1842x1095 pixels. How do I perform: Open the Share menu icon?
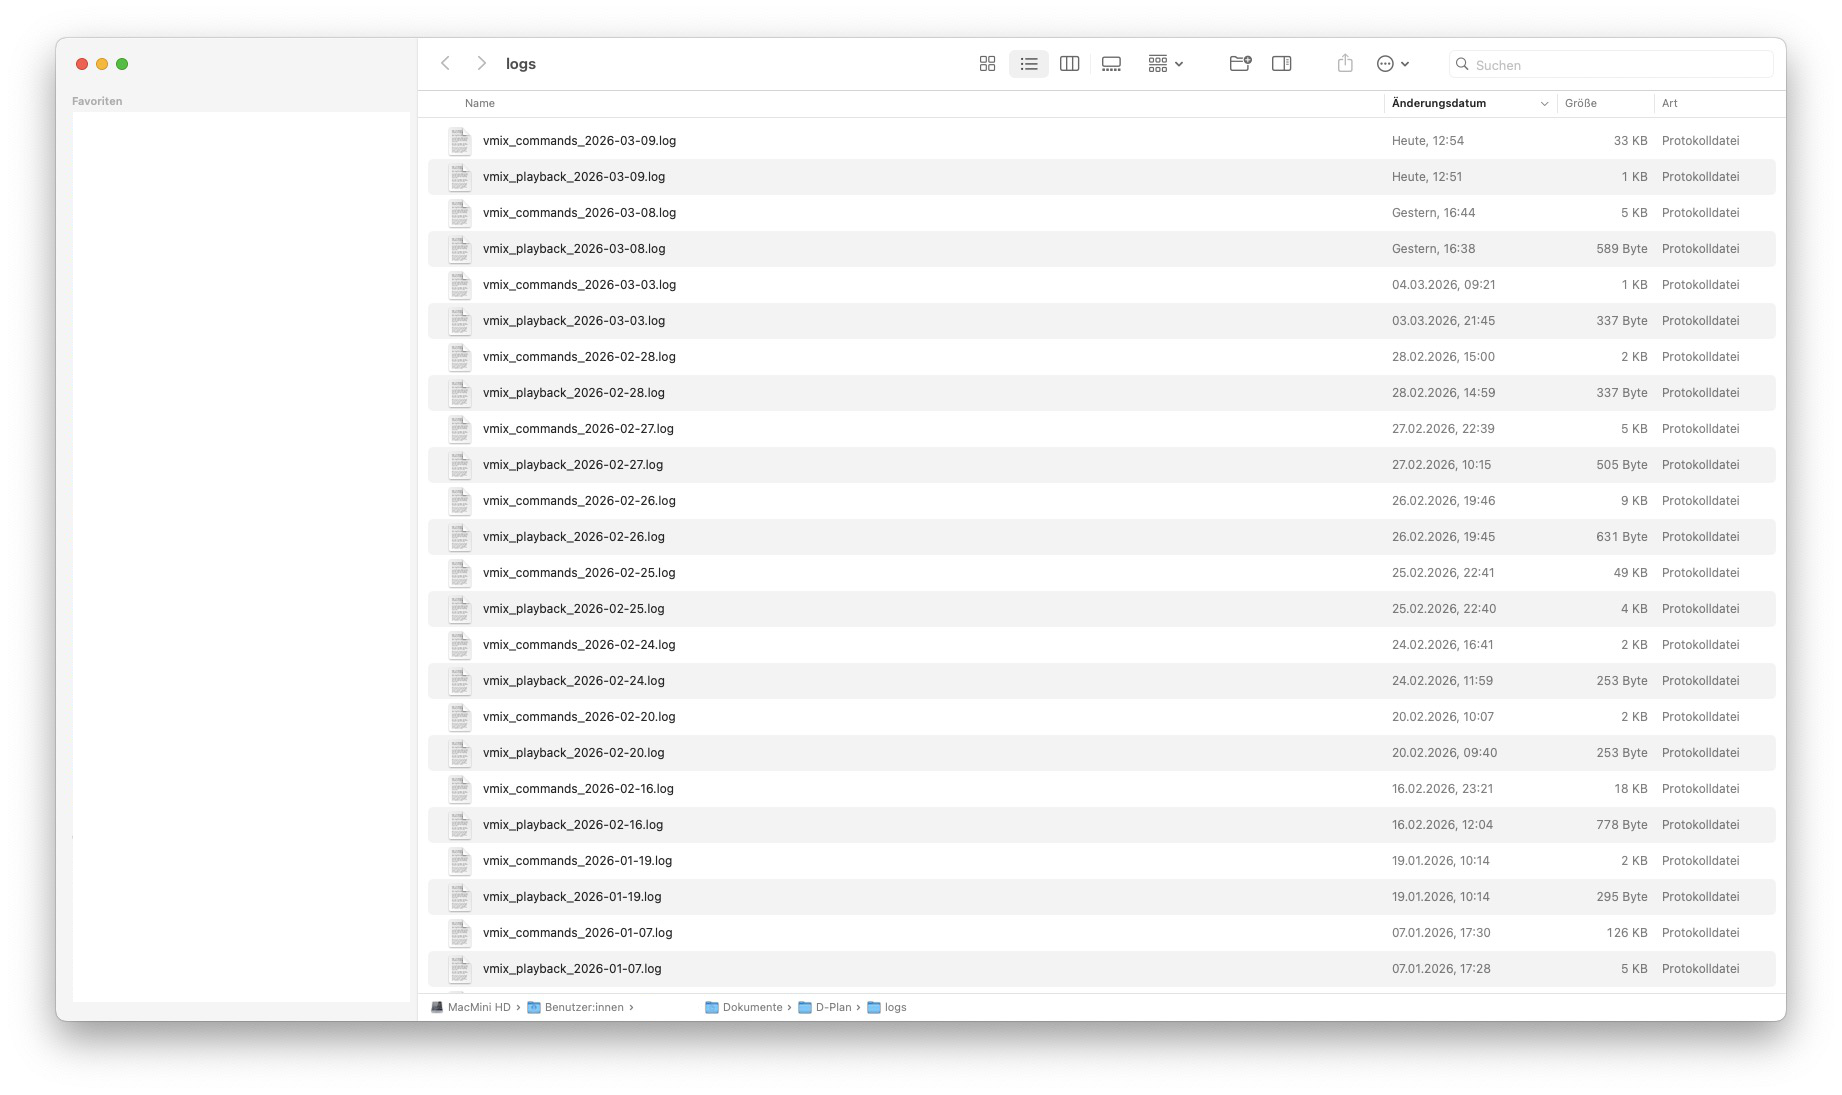pyautogui.click(x=1344, y=63)
